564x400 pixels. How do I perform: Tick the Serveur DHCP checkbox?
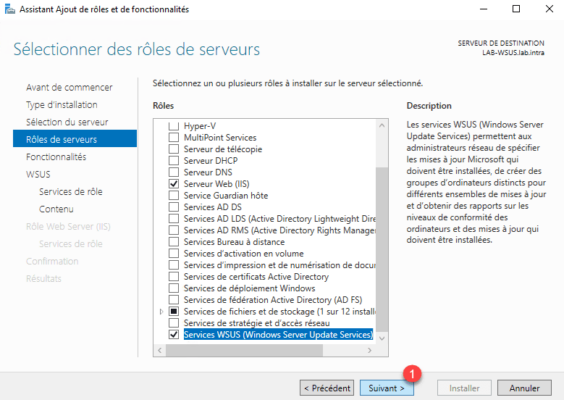[x=174, y=160]
